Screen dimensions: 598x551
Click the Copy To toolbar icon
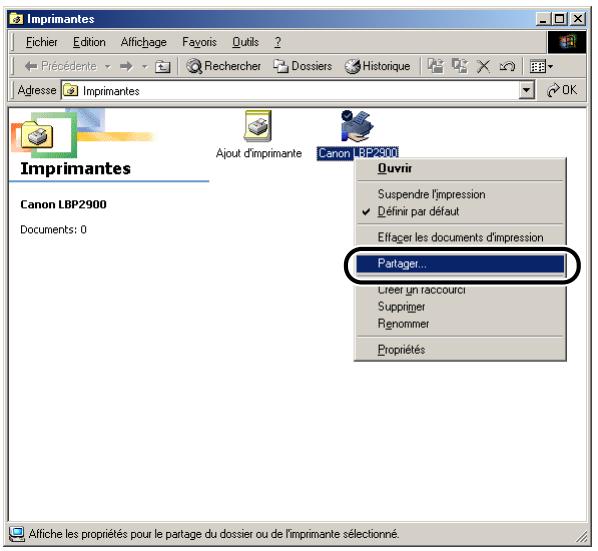(x=460, y=66)
